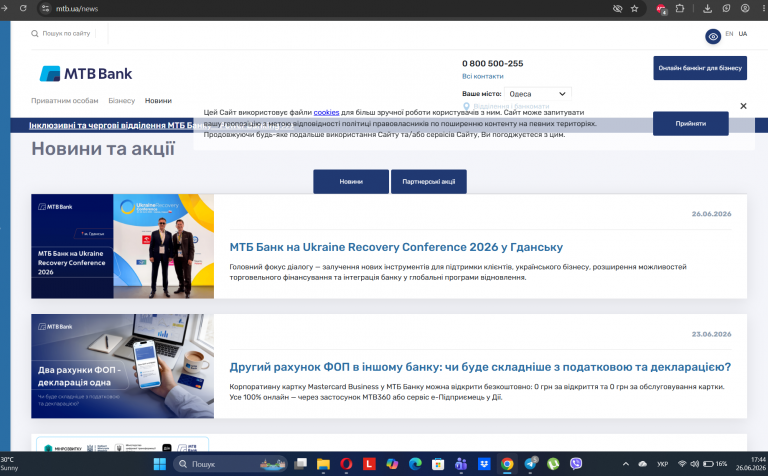Launch Microsoft Edge from taskbar
The width and height of the screenshot is (768, 476).
(x=415, y=464)
